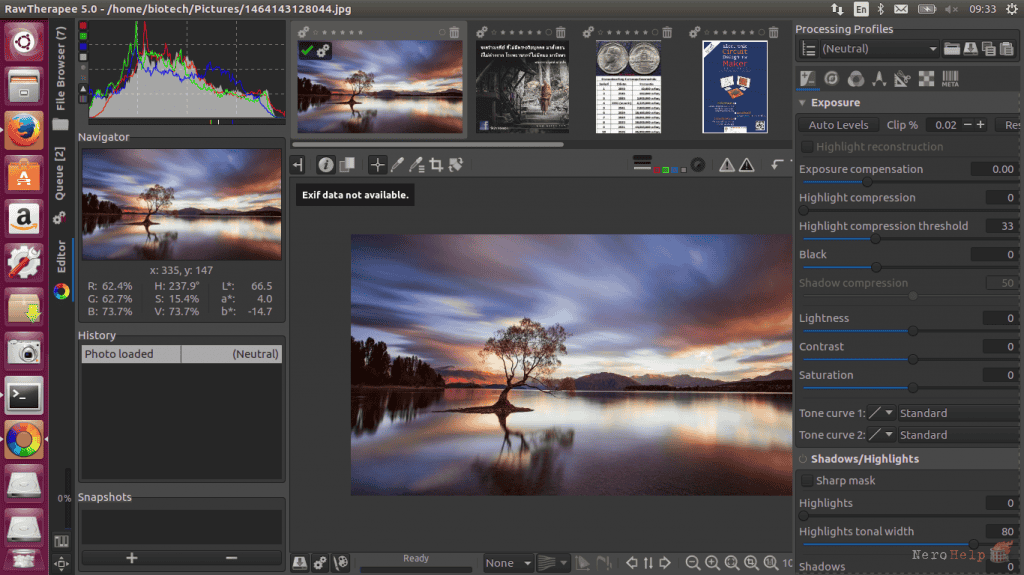Toggle the before/after view
This screenshot has height=575, width=1024.
pos(347,165)
